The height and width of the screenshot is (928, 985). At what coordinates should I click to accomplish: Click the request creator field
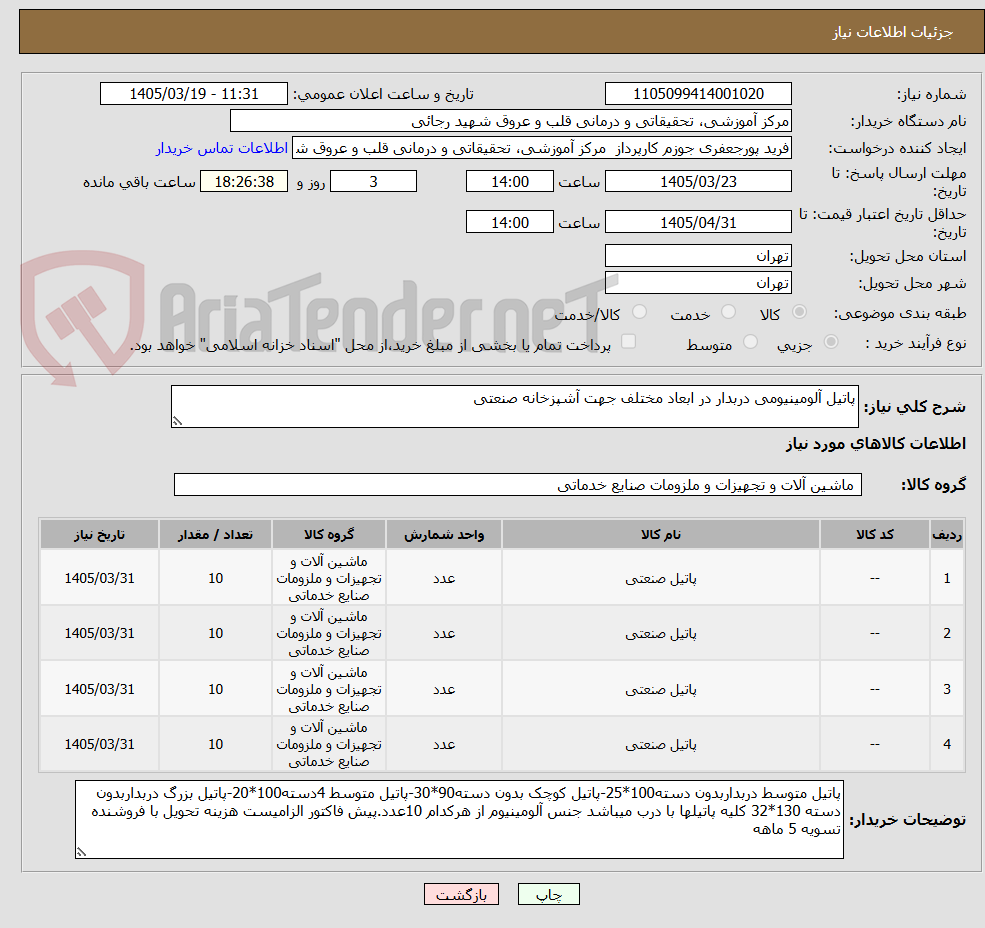(541, 148)
